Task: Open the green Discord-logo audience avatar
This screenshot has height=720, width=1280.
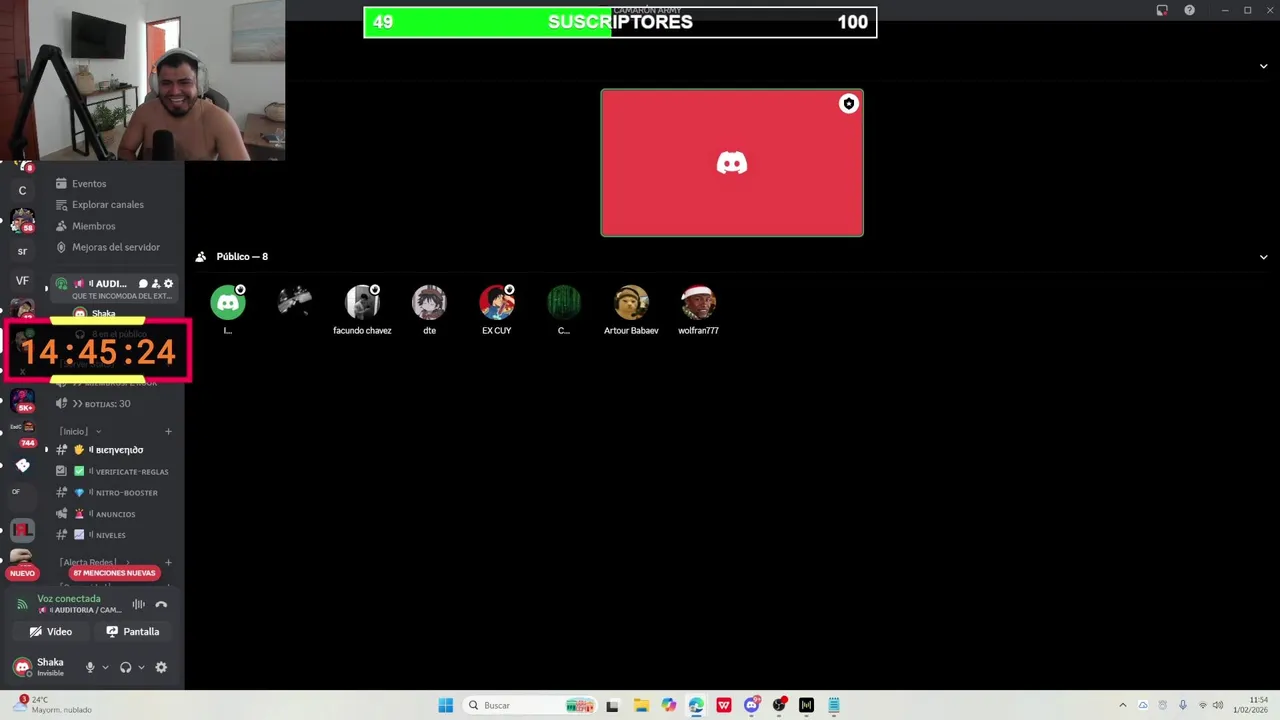Action: pyautogui.click(x=228, y=302)
